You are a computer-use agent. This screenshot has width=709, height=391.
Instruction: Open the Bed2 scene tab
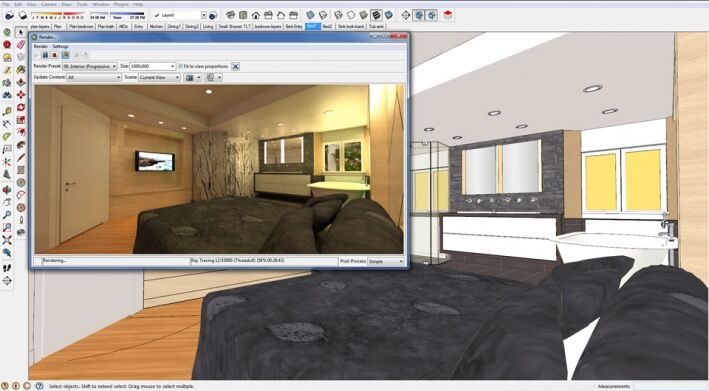coord(327,27)
